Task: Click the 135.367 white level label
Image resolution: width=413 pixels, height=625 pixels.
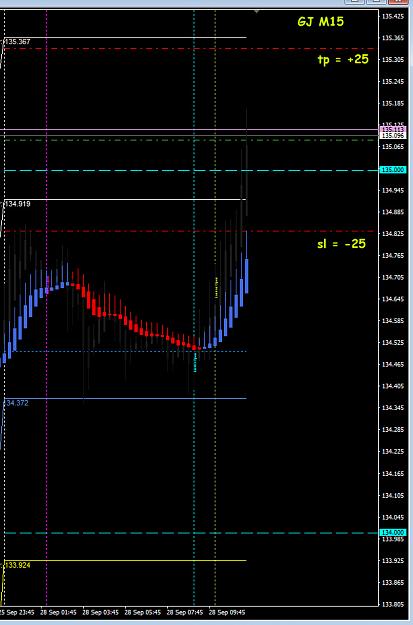Action: click(x=17, y=41)
